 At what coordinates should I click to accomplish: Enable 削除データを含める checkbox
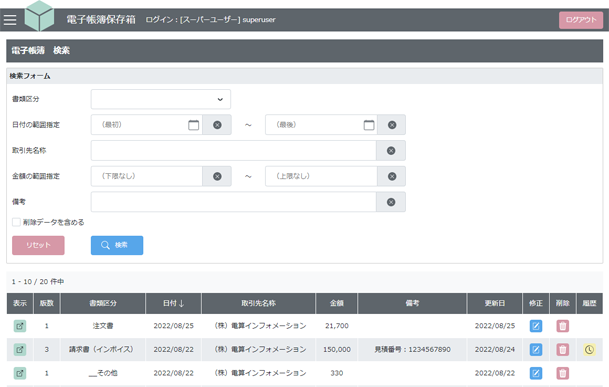click(16, 222)
